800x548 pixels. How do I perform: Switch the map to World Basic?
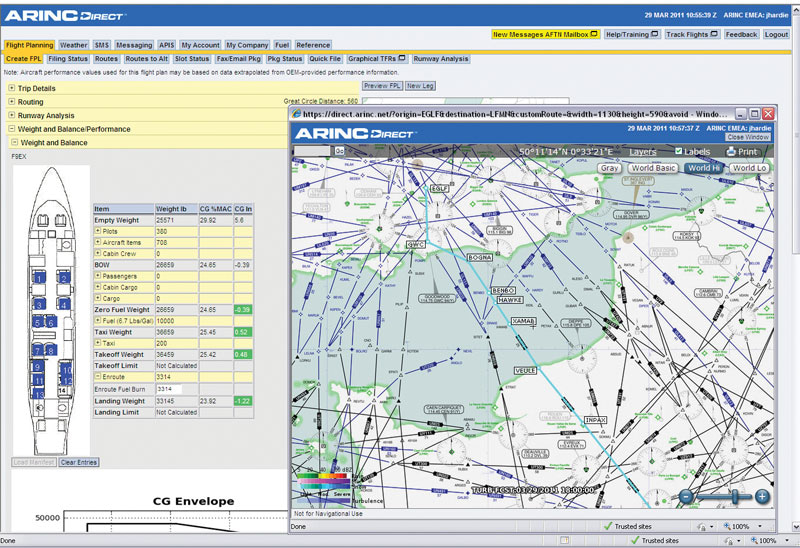(653, 168)
